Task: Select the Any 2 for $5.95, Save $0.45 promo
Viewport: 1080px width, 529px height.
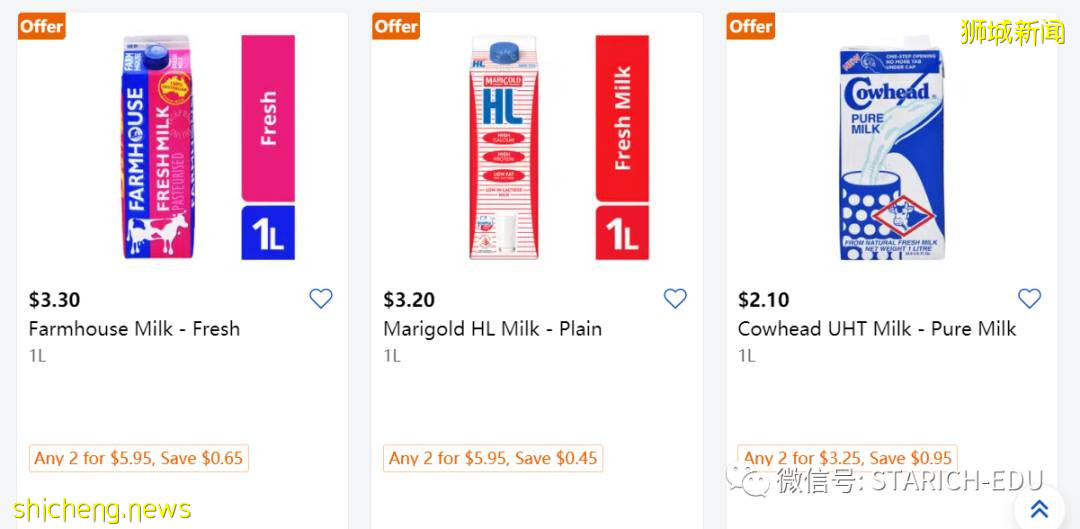Action: [x=493, y=458]
